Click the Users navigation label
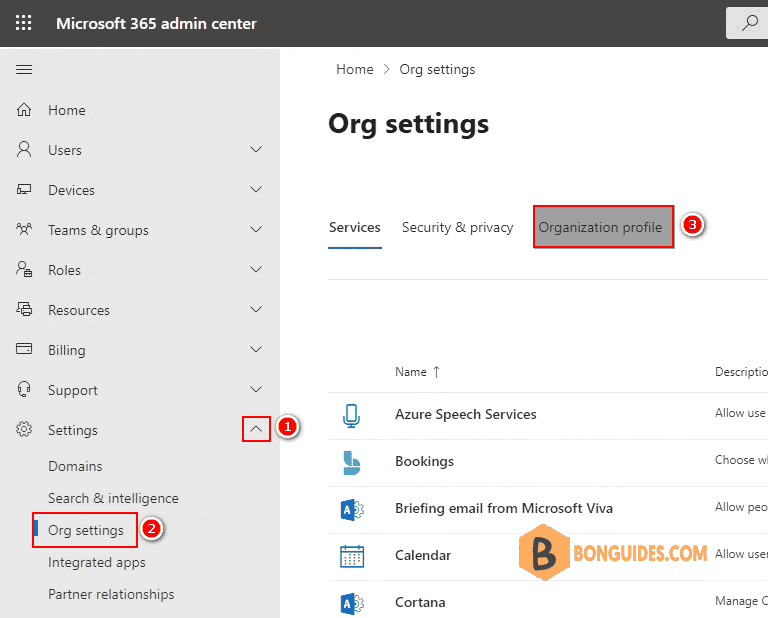The image size is (768, 618). [65, 150]
